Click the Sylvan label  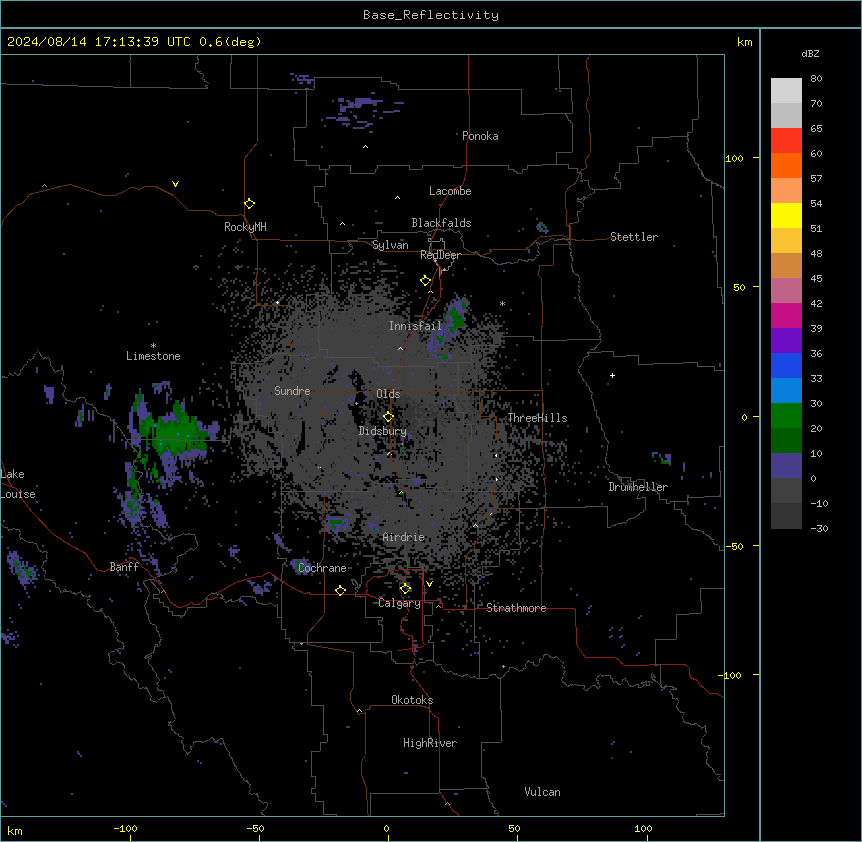tap(390, 245)
